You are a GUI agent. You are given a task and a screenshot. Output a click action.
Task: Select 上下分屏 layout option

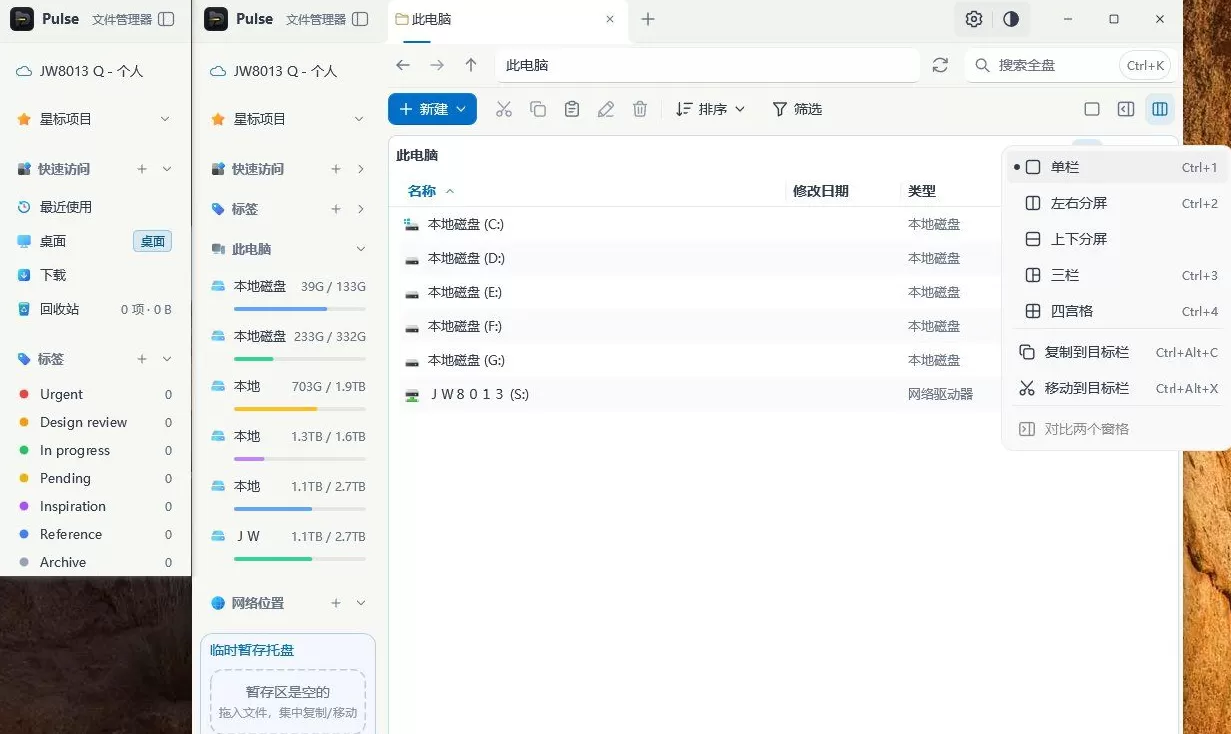(1116, 239)
